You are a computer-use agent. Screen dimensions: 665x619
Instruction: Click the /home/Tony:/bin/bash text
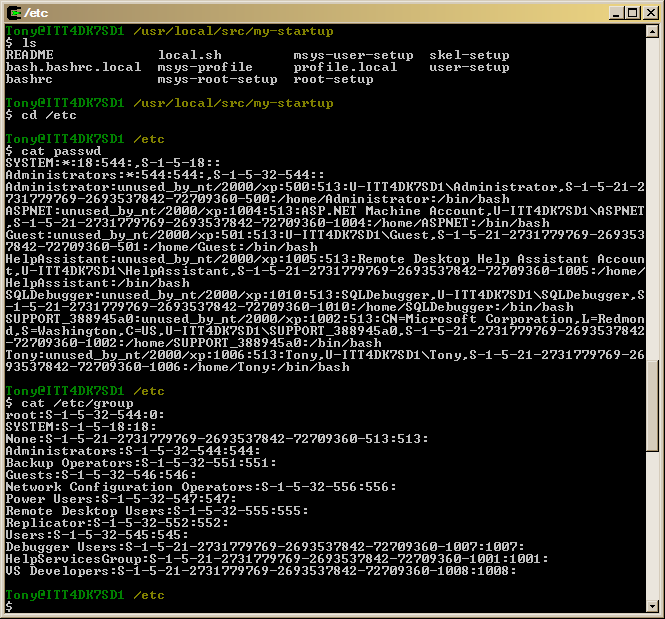[269, 367]
